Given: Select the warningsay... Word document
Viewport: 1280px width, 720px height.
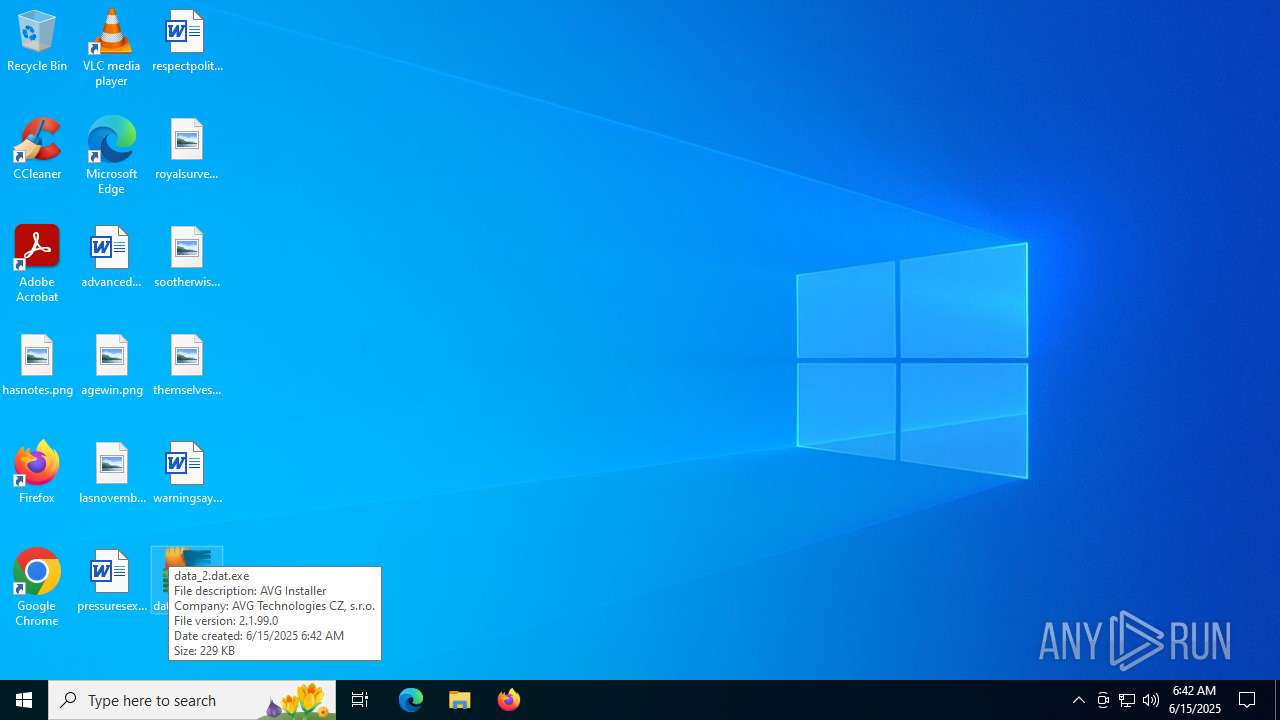Looking at the screenshot, I should pyautogui.click(x=187, y=474).
